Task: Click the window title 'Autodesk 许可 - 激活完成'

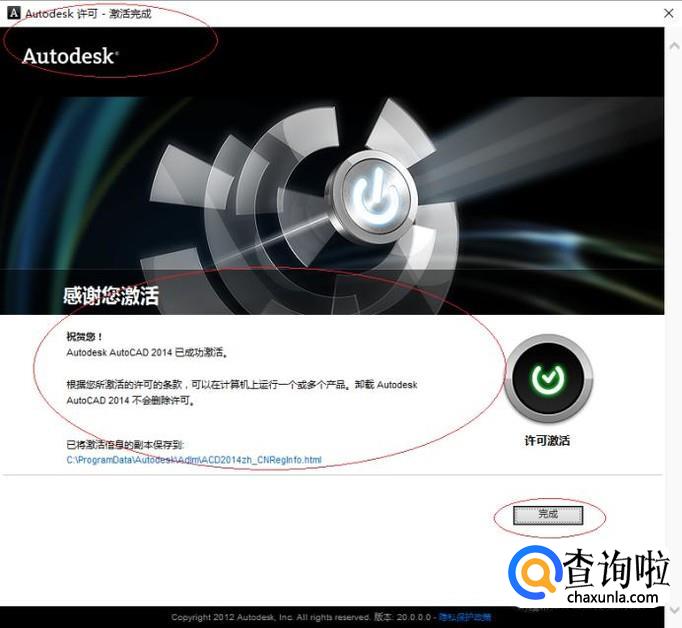Action: click(88, 13)
